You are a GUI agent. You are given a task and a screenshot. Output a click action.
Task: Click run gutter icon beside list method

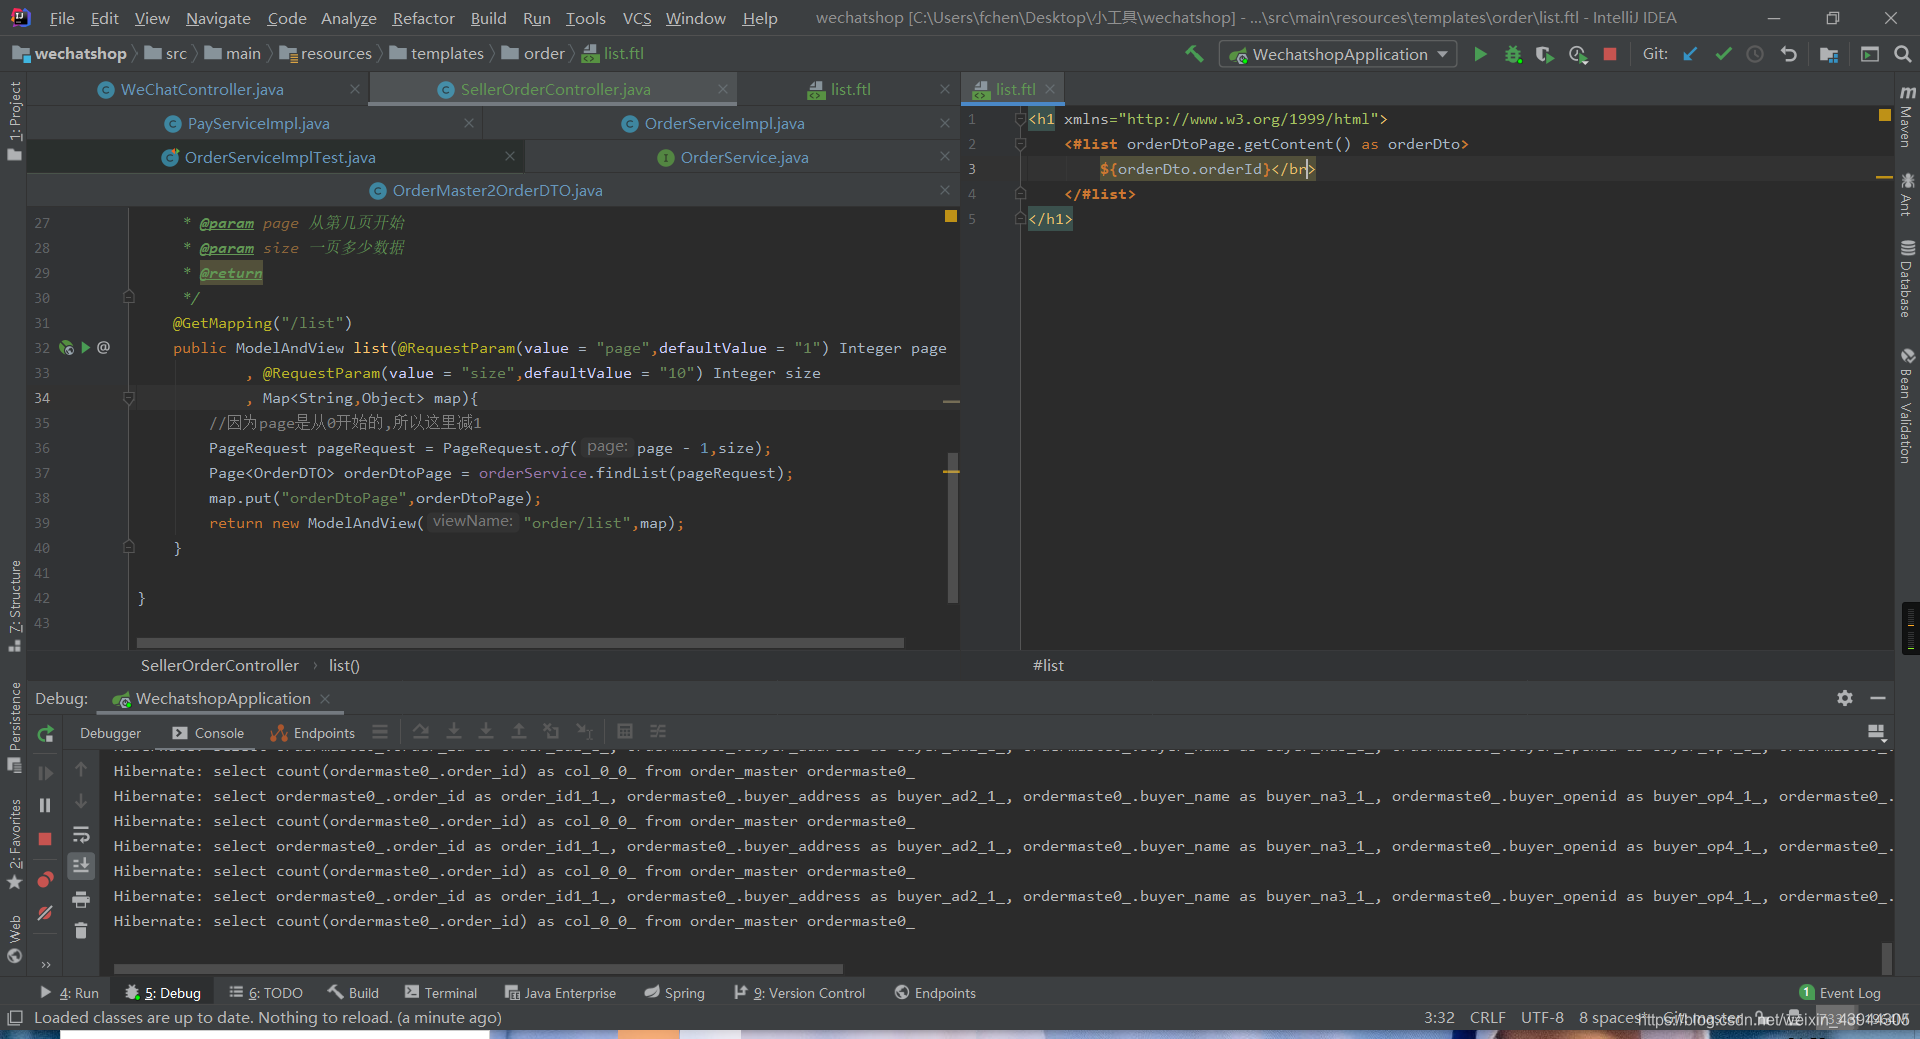tap(86, 347)
